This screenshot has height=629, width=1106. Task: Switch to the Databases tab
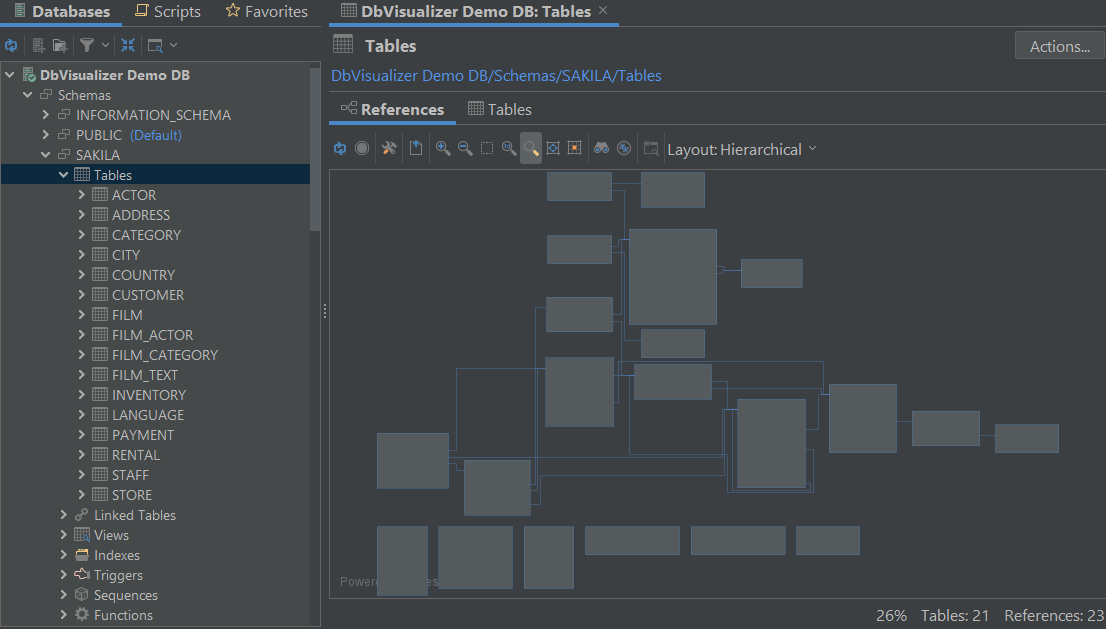pos(62,11)
